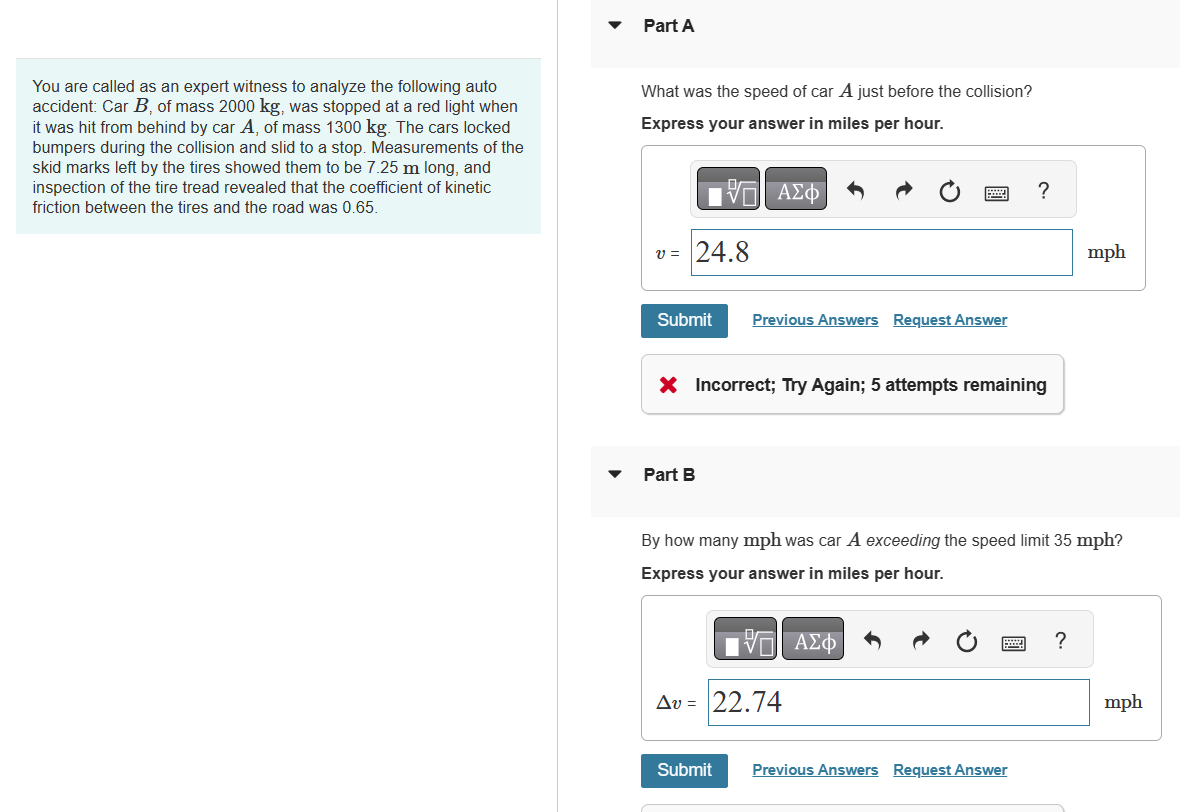Select the ΑΣφ symbol palette in Part B

point(812,639)
